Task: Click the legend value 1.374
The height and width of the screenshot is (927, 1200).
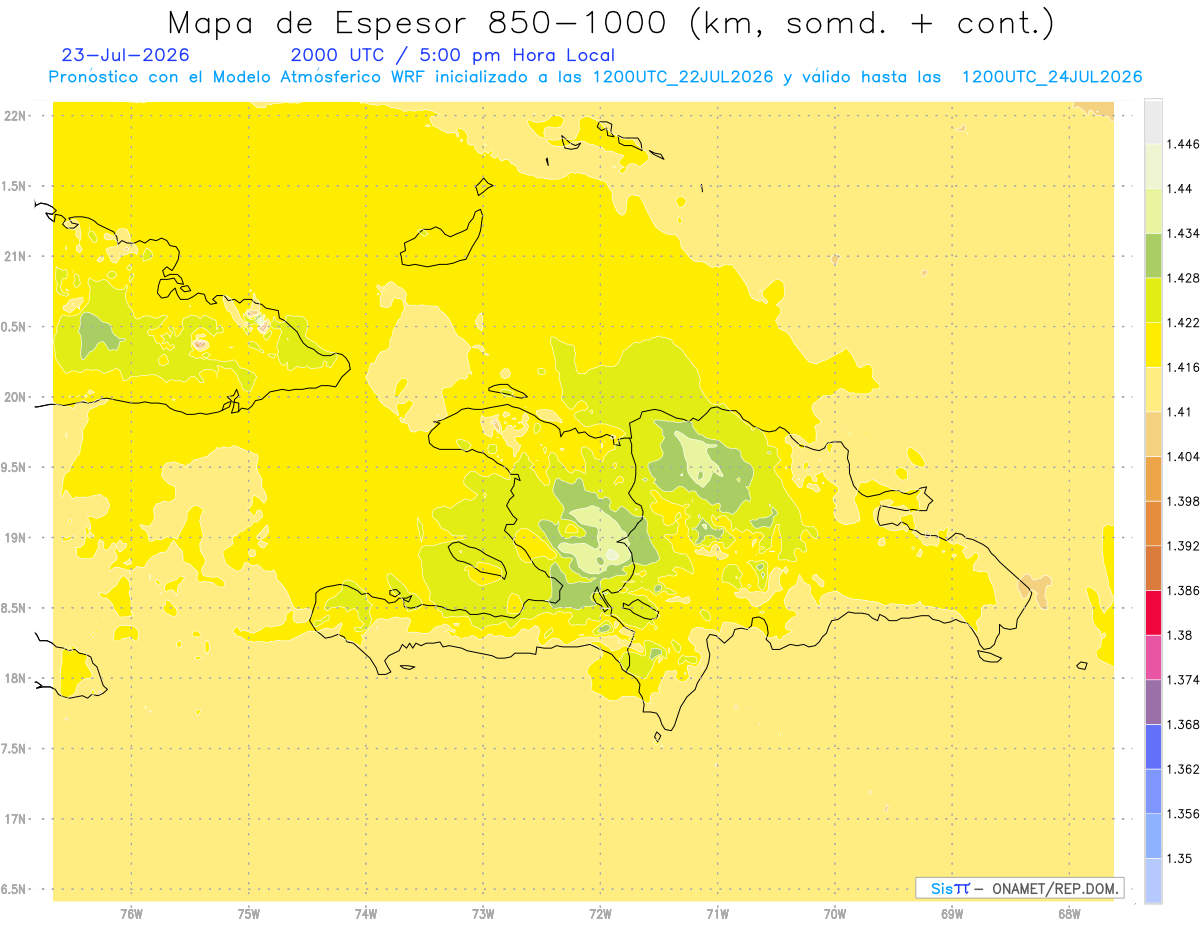Action: pos(1183,680)
